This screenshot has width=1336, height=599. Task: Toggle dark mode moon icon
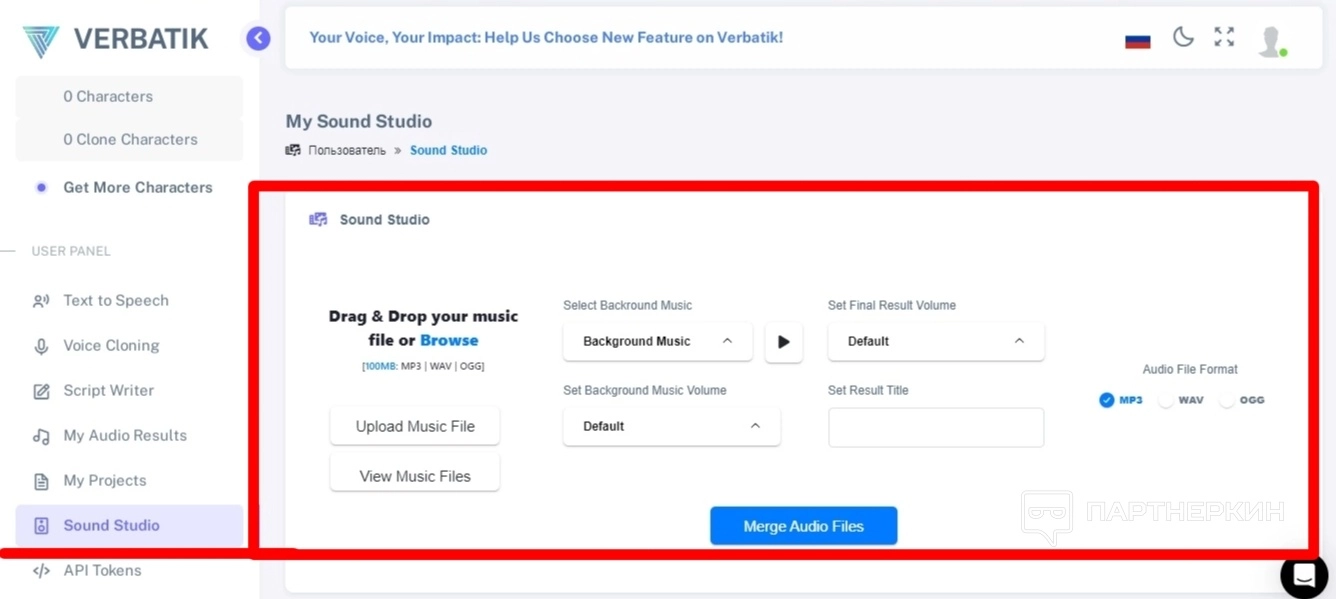click(1183, 38)
